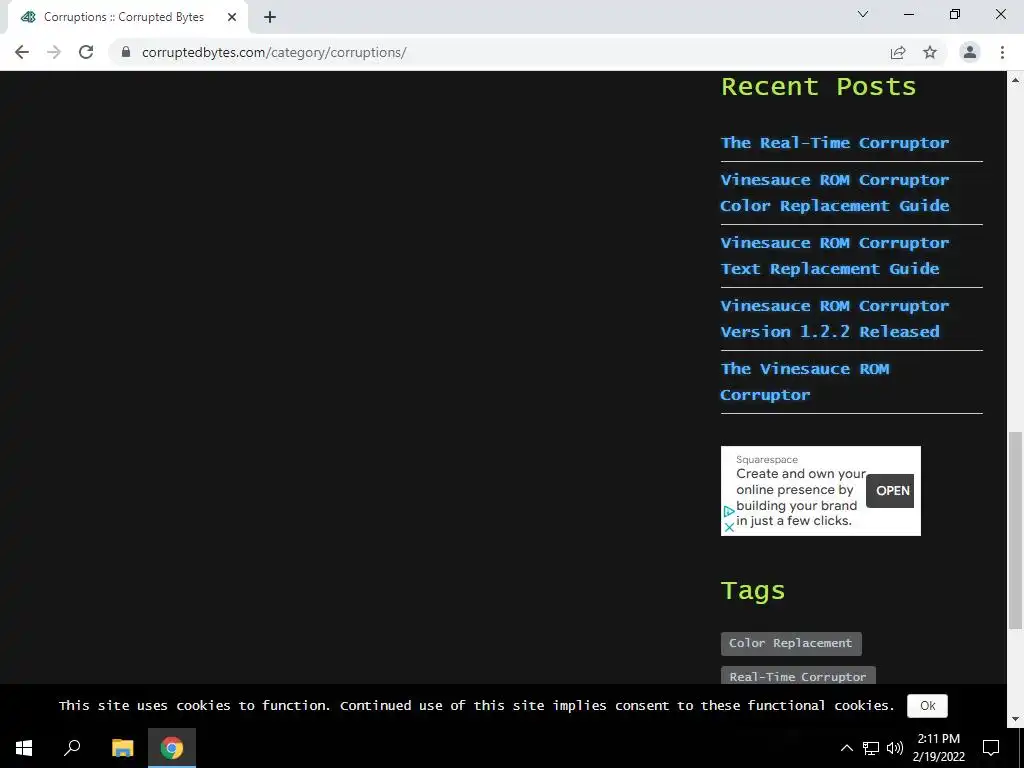1024x768 pixels.
Task: Open clock showing 2:11 PM
Action: click(x=938, y=748)
